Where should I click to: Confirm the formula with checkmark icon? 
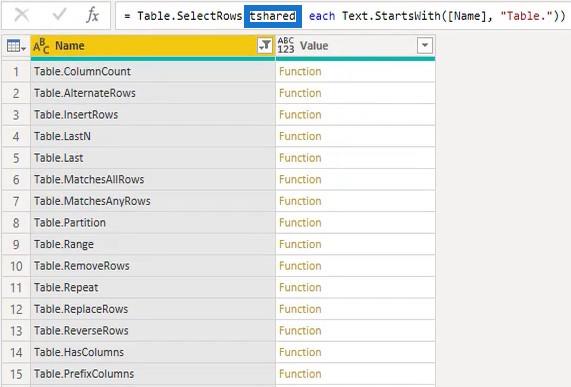pyautogui.click(x=59, y=15)
